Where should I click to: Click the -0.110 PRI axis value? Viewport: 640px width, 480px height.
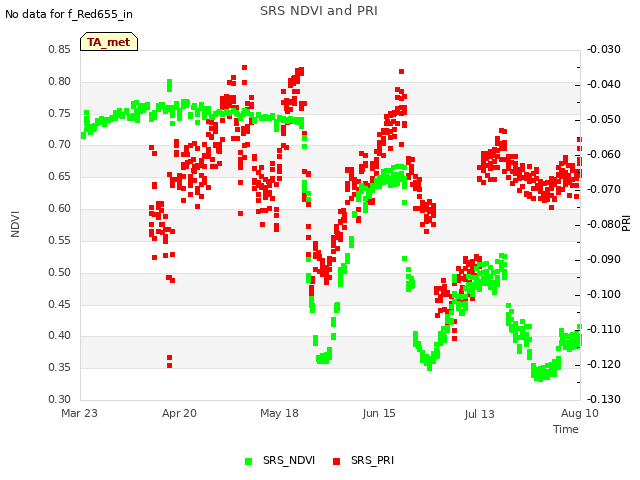[x=604, y=329]
